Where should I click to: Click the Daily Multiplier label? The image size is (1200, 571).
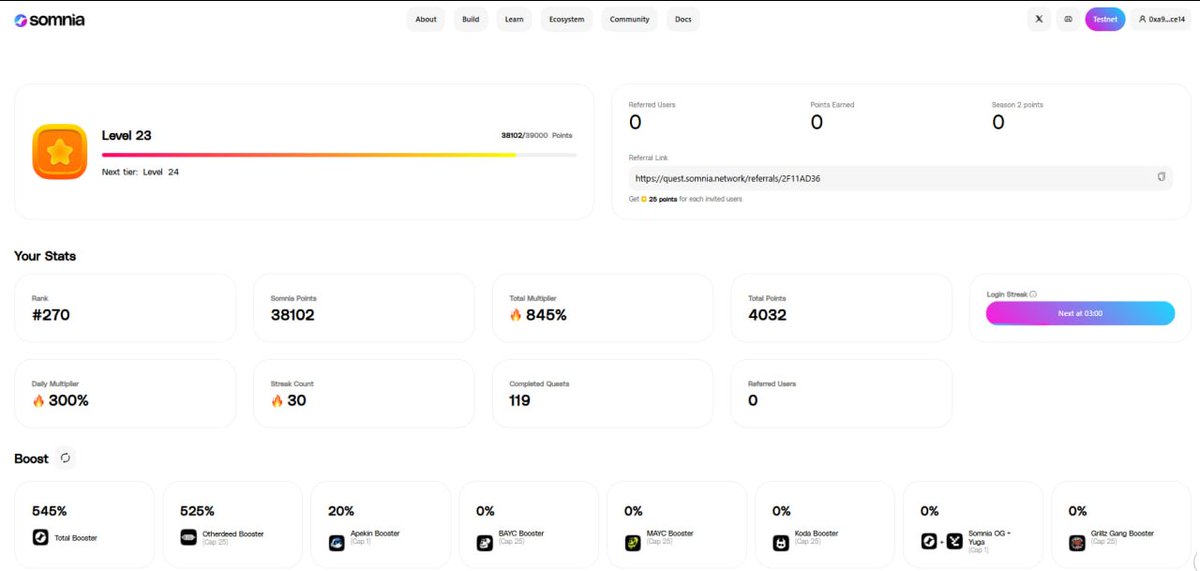pos(56,383)
